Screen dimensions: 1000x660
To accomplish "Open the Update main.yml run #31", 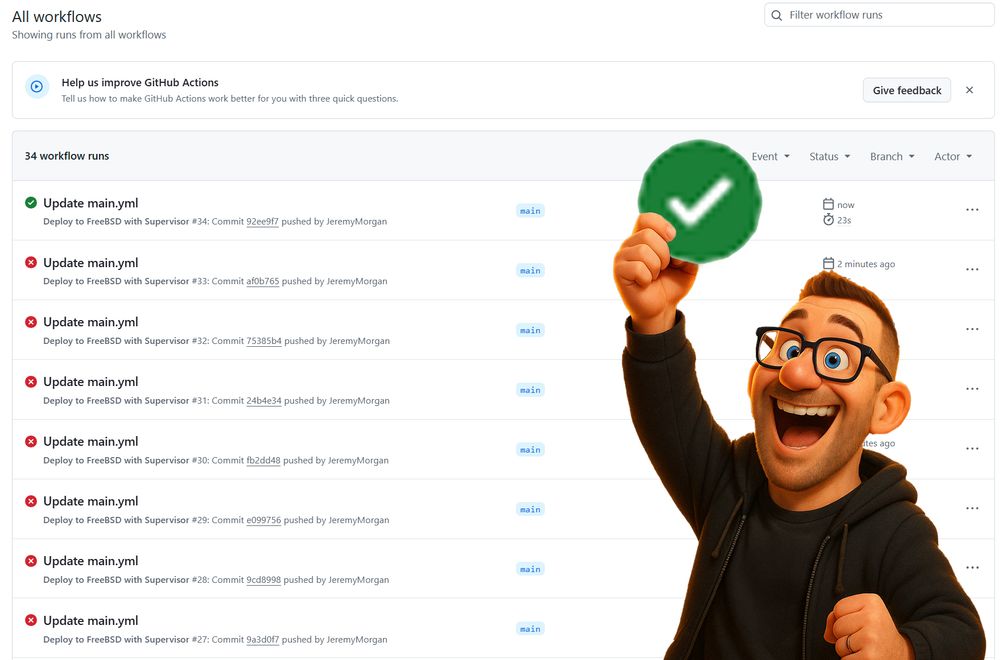I will coord(91,382).
